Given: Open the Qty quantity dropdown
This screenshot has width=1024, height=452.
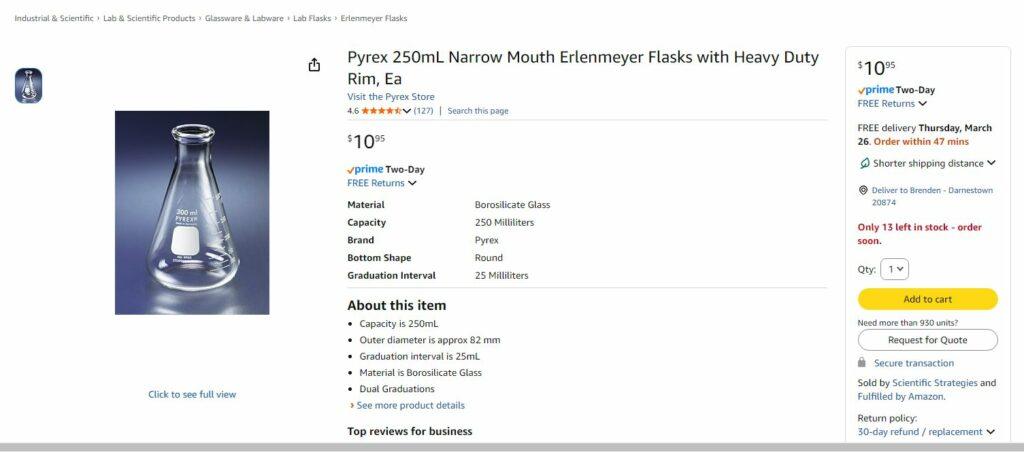Looking at the screenshot, I should (894, 269).
